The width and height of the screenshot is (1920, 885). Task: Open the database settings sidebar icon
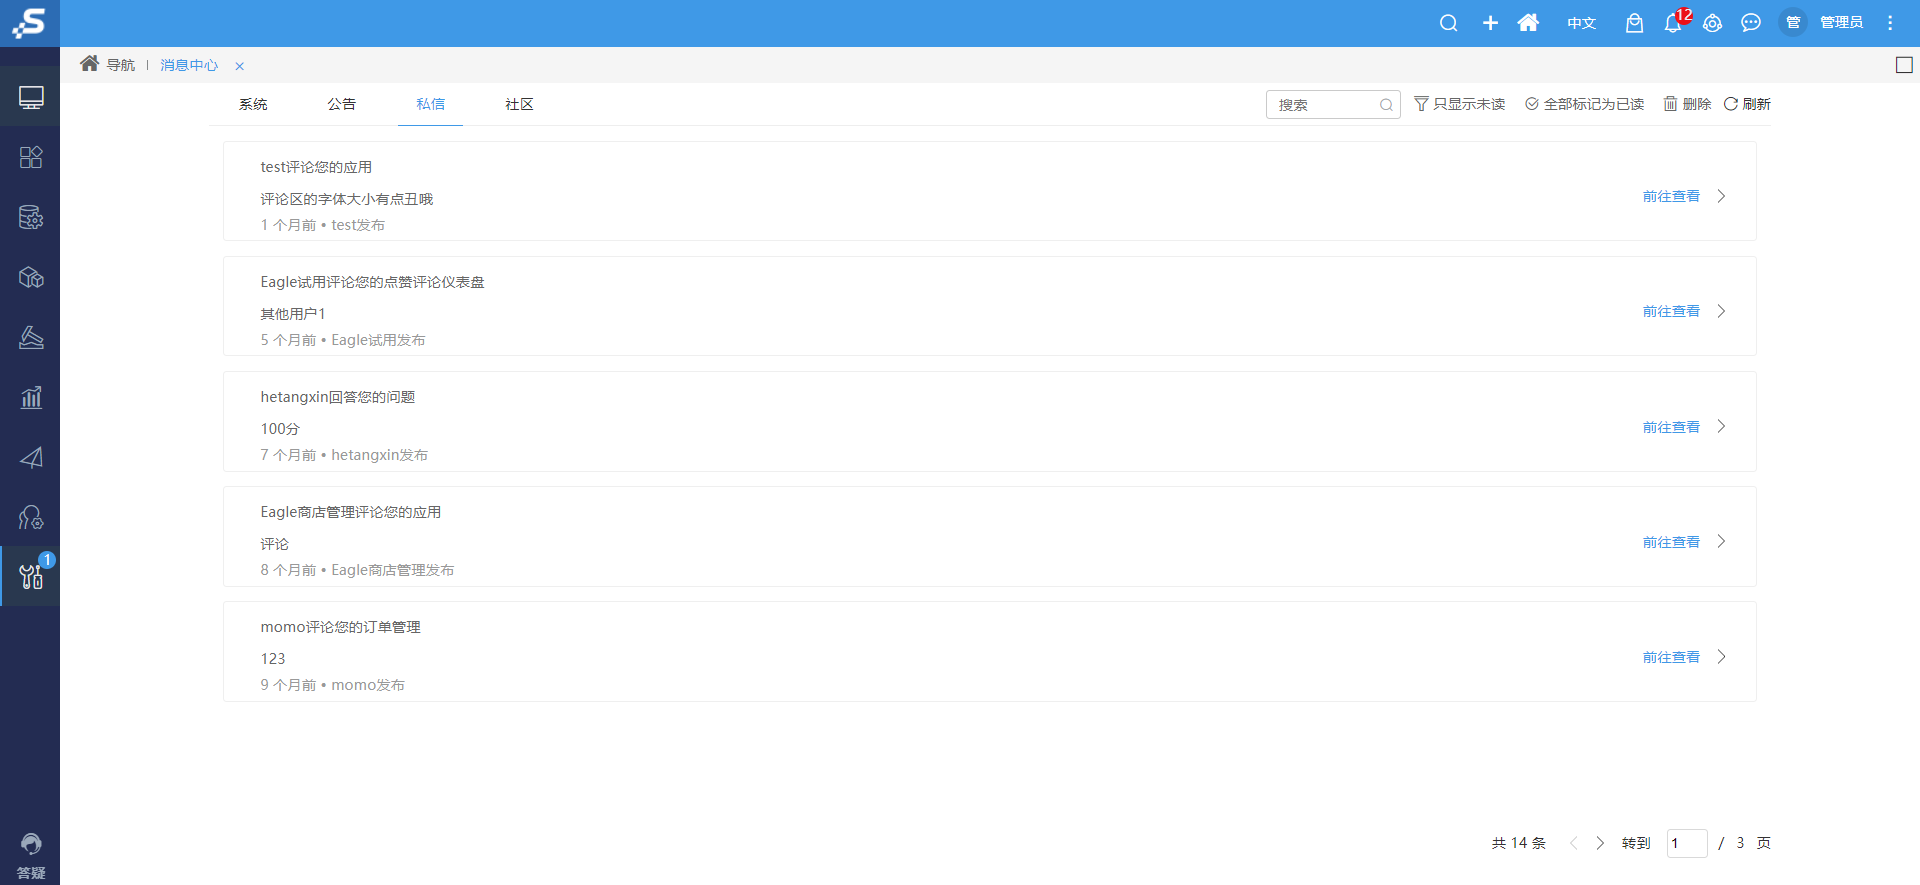coord(31,217)
